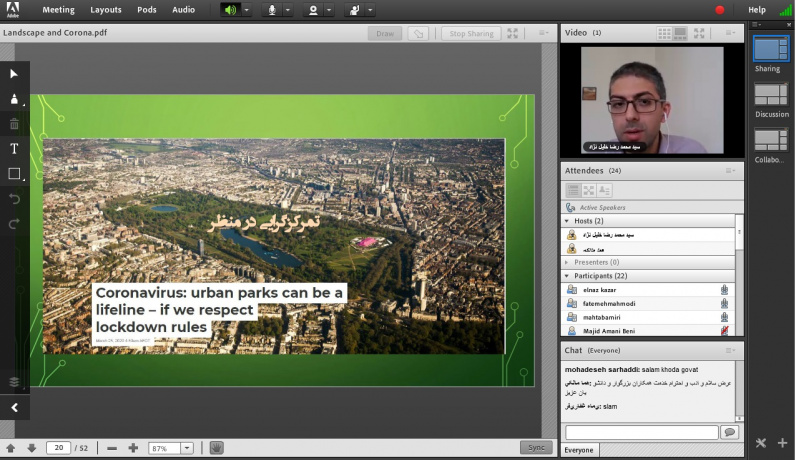Go to next page arrow

tap(31, 448)
